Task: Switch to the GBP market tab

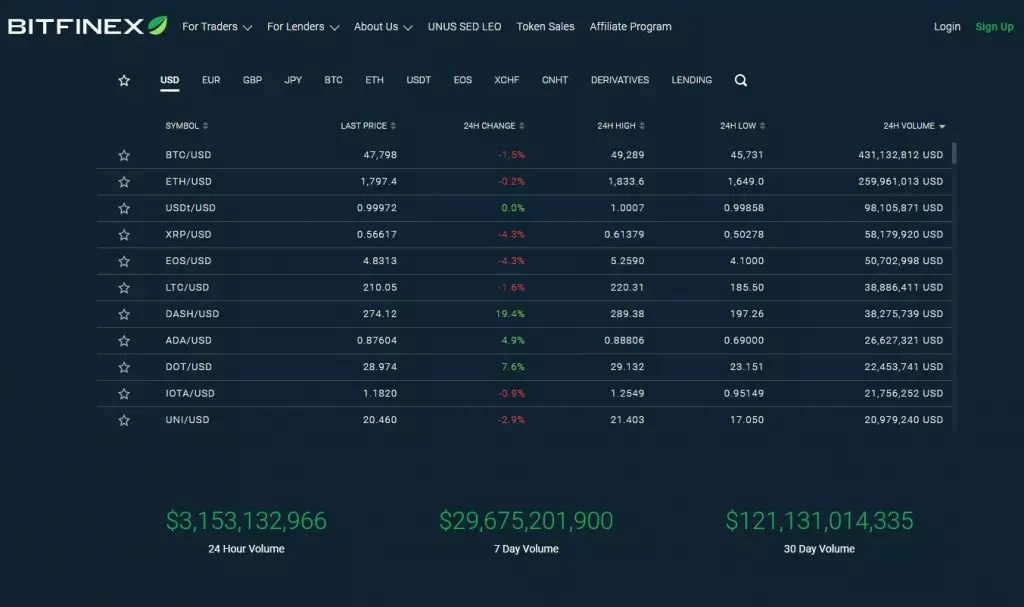Action: [252, 80]
